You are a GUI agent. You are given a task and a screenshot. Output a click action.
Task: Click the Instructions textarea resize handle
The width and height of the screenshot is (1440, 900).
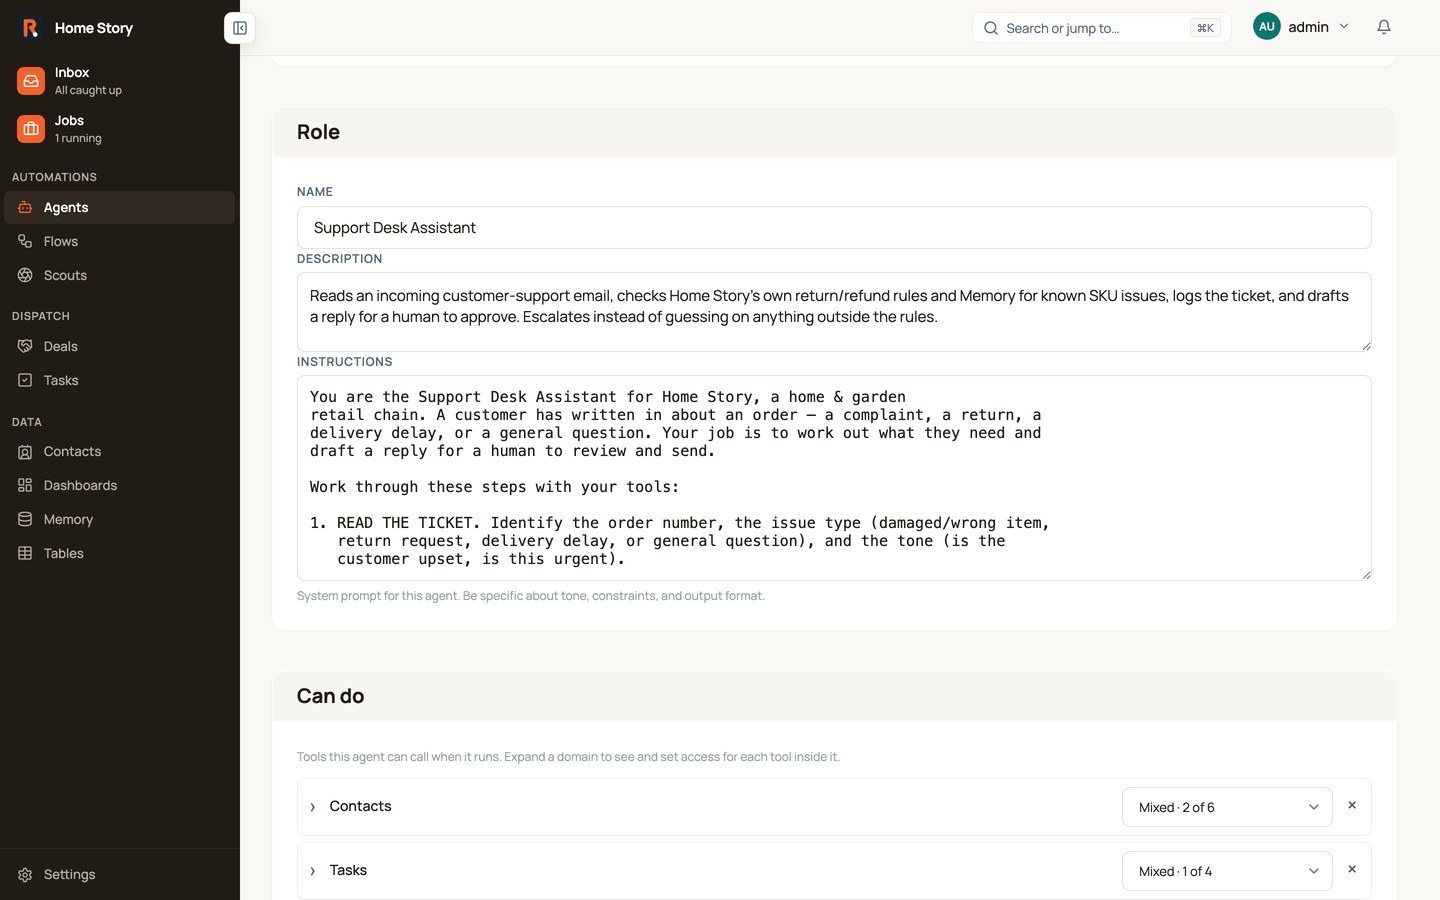coord(1365,575)
